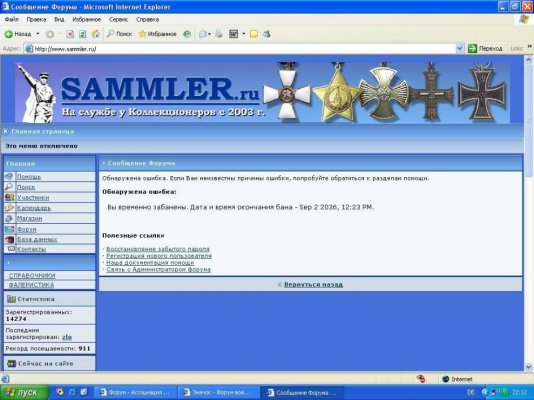Open the Избранное menu in the menu bar
This screenshot has width=534, height=400.
87,19
